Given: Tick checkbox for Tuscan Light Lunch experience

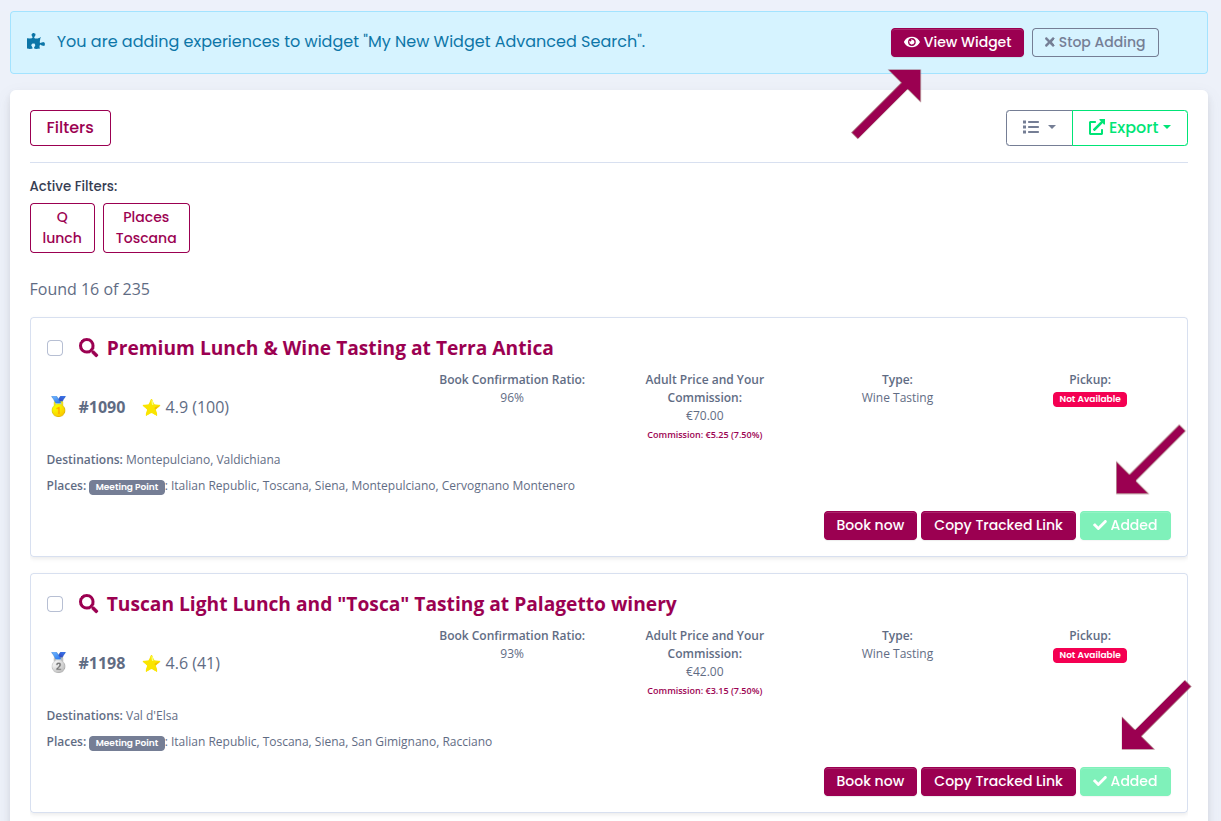Looking at the screenshot, I should pyautogui.click(x=55, y=604).
